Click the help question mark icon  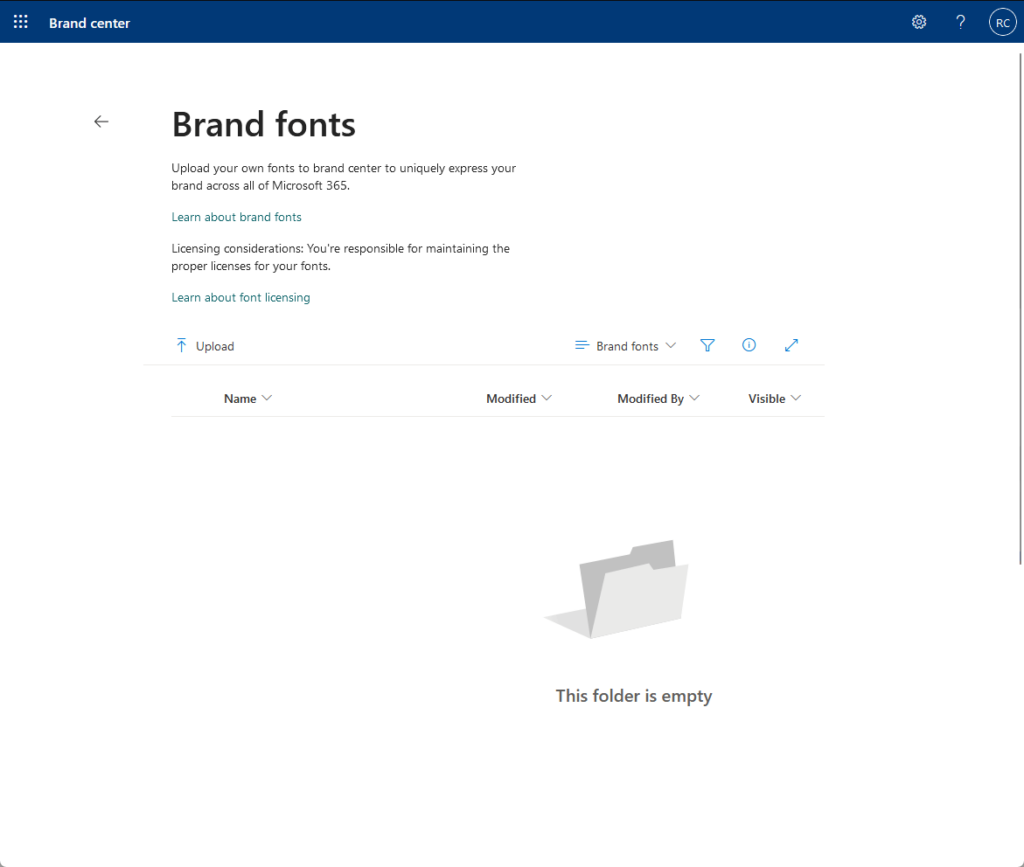[x=960, y=22]
